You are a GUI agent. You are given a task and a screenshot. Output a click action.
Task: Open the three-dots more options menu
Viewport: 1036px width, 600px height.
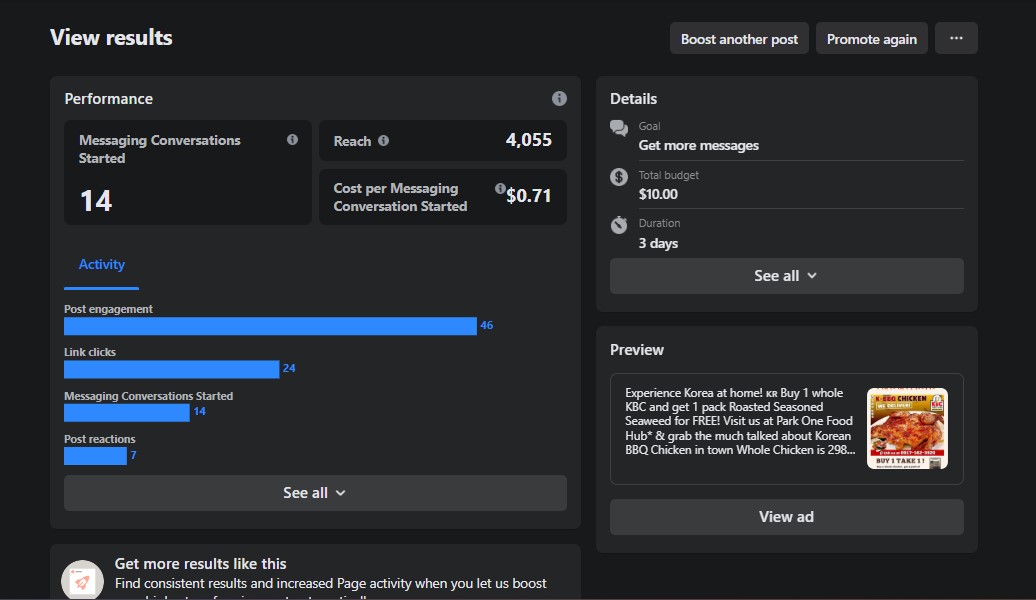click(956, 39)
